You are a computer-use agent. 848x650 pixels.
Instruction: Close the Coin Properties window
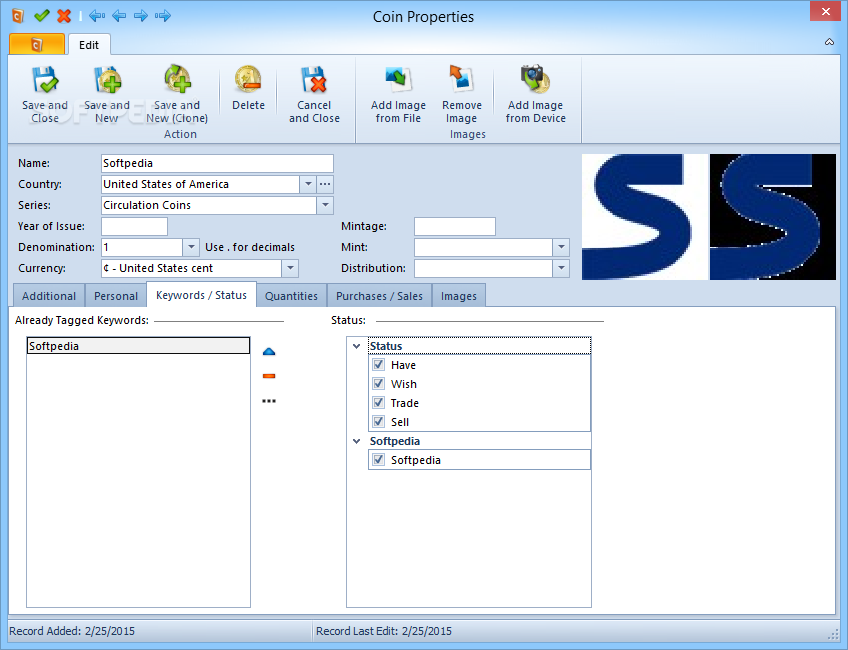pos(826,11)
